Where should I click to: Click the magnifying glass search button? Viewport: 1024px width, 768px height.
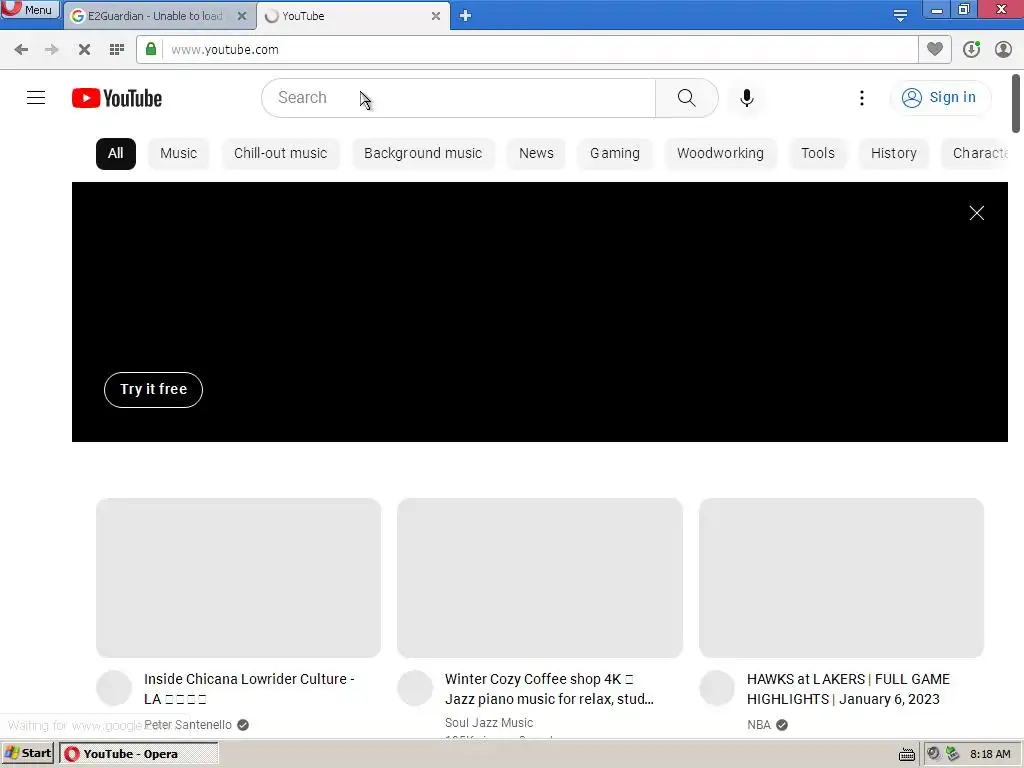point(686,98)
